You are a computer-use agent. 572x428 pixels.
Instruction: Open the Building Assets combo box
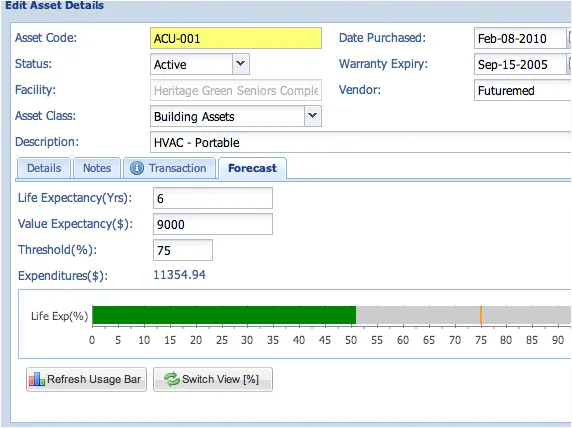point(236,116)
